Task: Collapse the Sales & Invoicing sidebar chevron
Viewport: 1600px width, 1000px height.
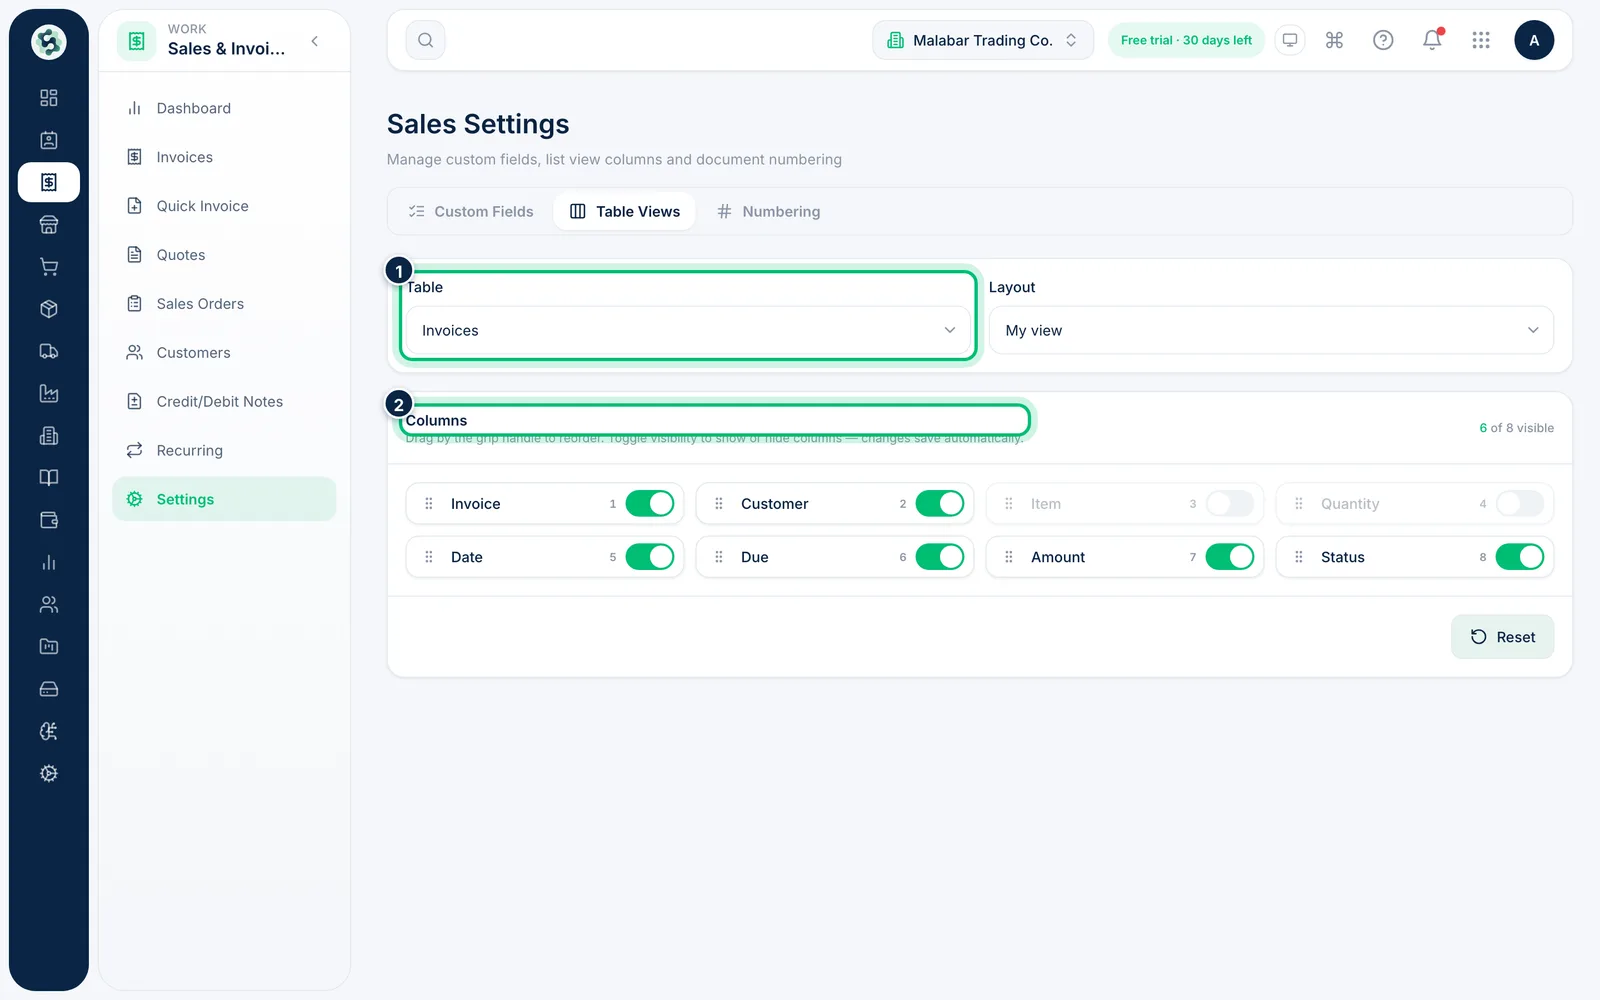Action: pos(315,41)
